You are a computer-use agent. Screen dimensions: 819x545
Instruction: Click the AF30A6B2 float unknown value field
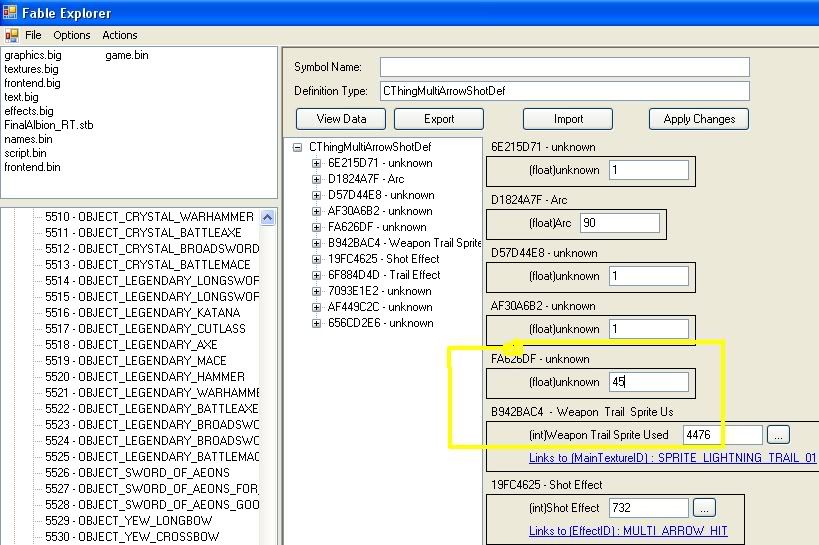(649, 329)
